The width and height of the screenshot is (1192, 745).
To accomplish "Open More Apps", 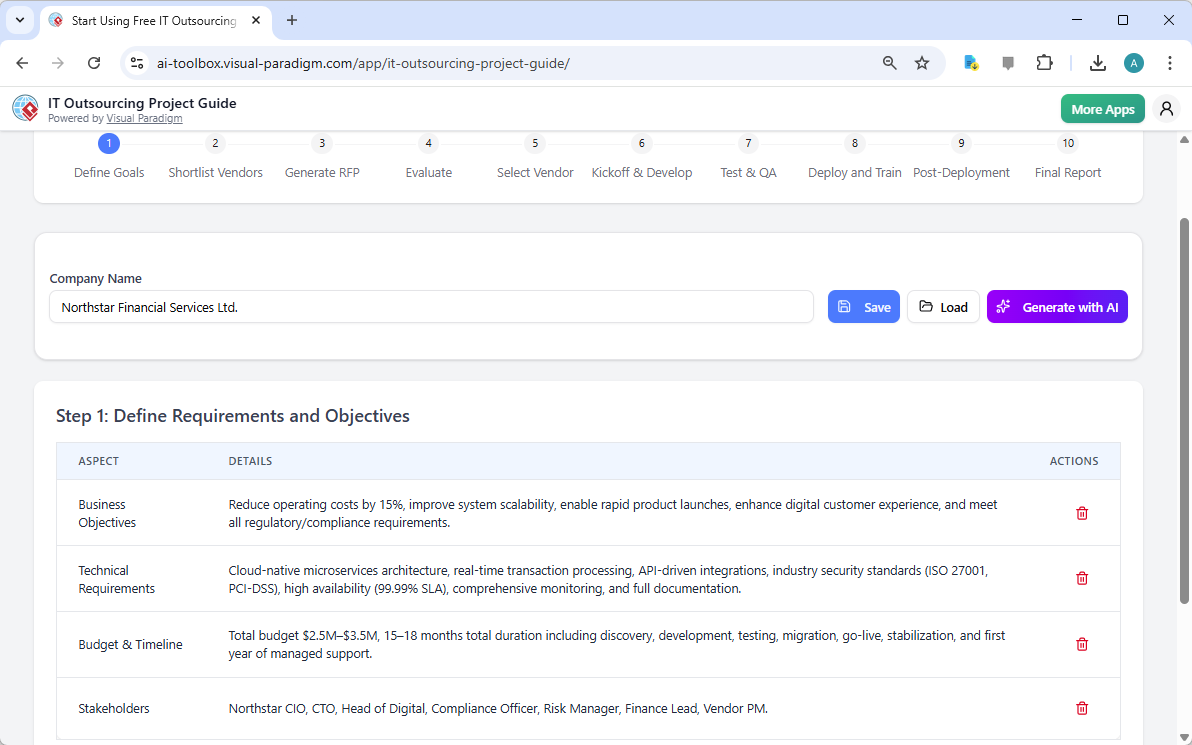I will (1102, 108).
